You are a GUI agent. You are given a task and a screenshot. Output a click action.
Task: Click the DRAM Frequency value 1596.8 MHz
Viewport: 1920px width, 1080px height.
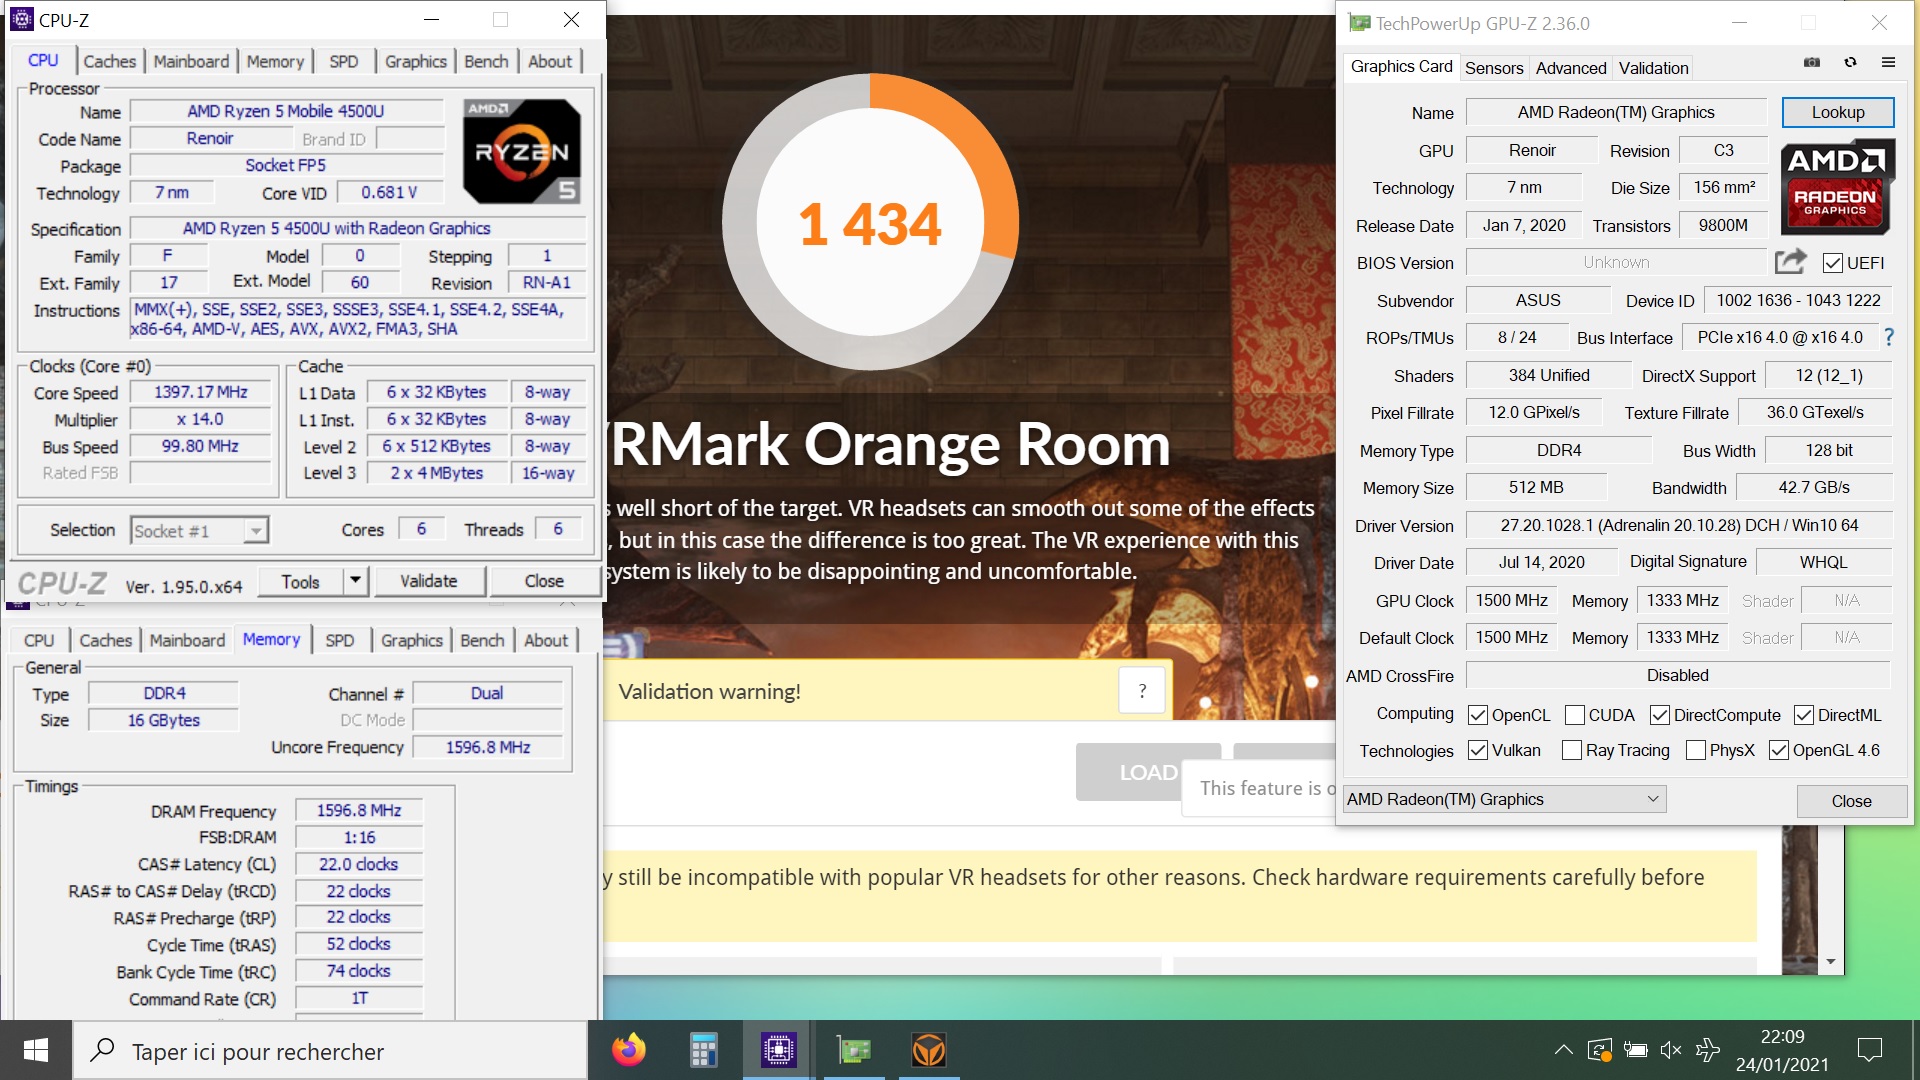359,810
